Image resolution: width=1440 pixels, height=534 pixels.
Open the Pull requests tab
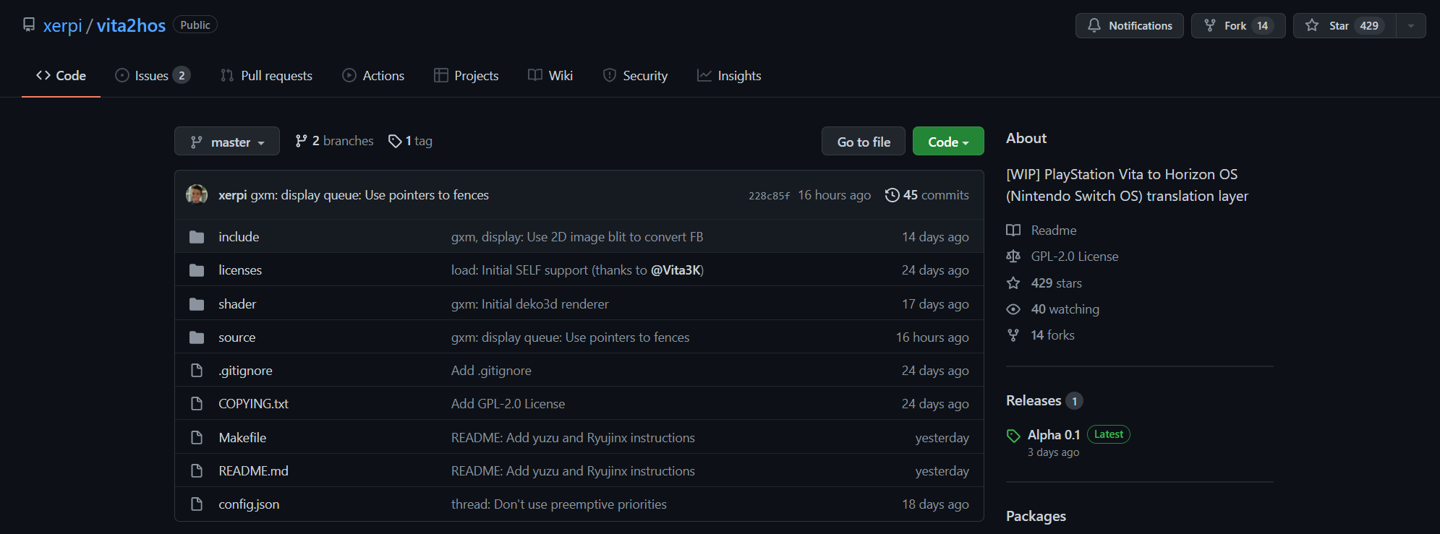pos(266,75)
